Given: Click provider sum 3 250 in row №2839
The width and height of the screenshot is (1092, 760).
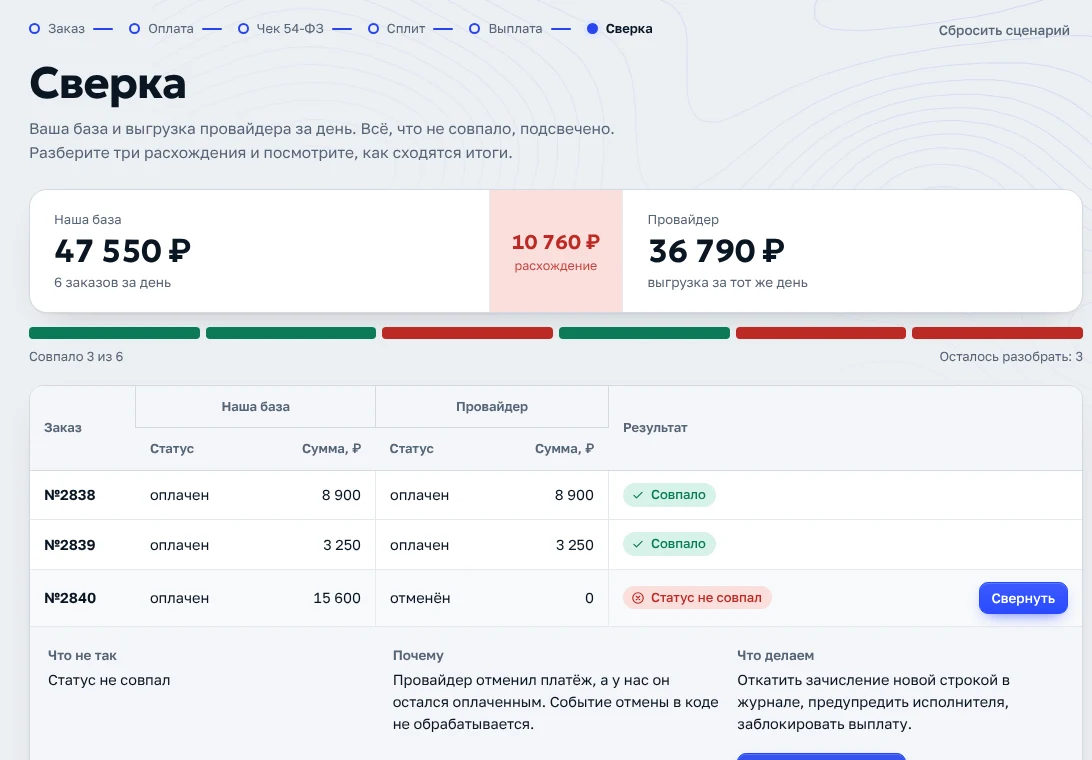Looking at the screenshot, I should tap(575, 545).
